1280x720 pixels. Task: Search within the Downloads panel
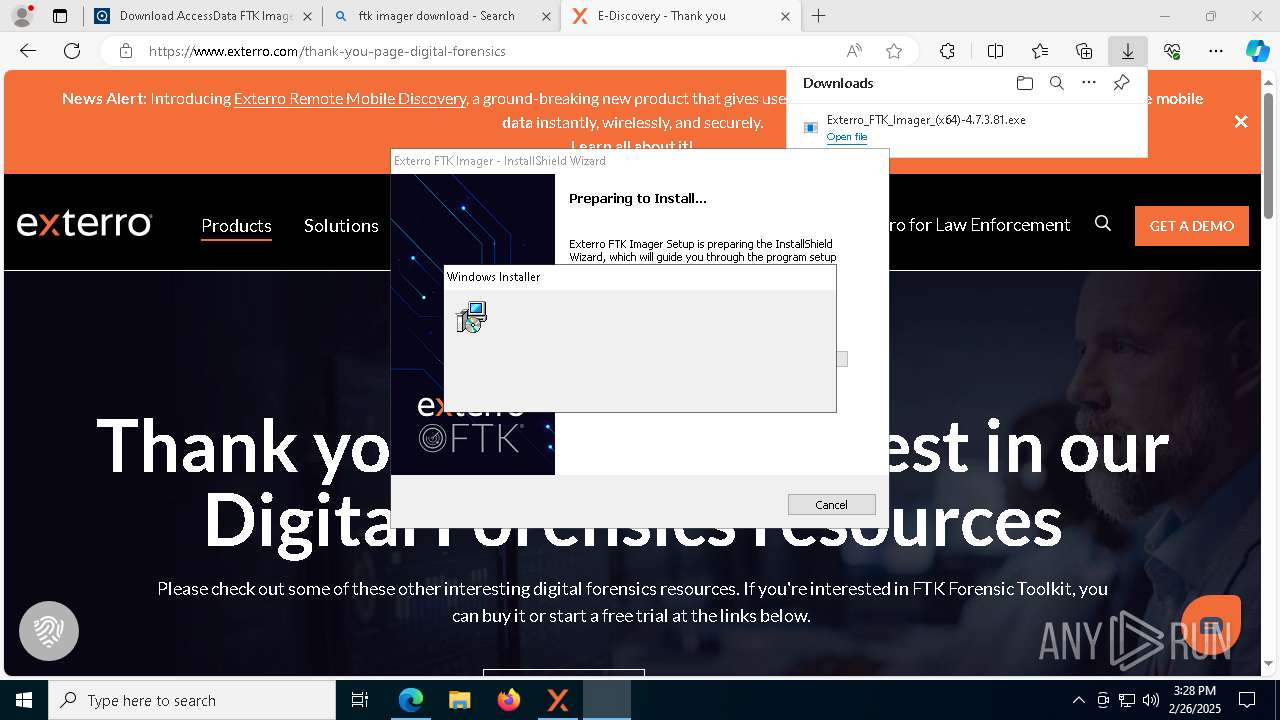pos(1056,83)
